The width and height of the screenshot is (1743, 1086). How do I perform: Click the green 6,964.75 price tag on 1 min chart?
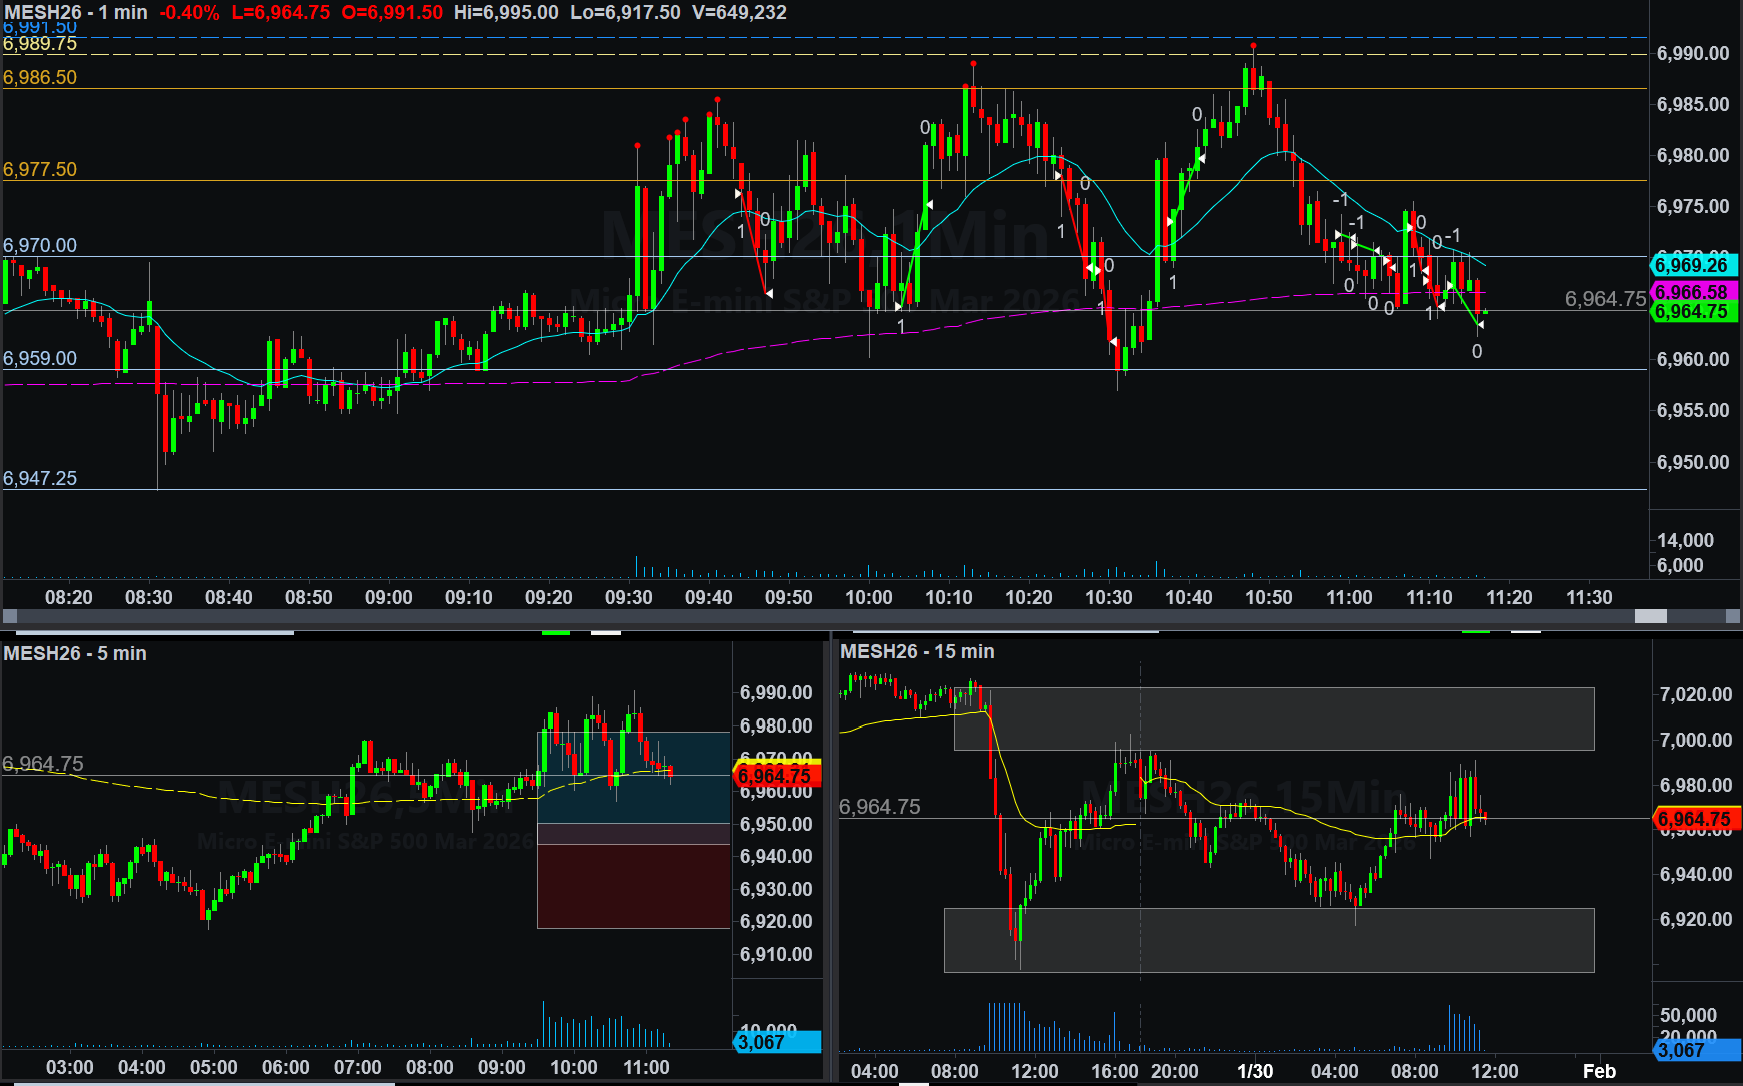[1694, 311]
